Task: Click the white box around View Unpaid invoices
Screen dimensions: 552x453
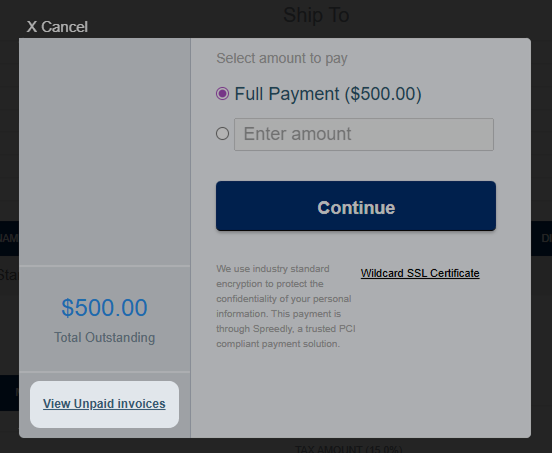Action: tap(105, 404)
